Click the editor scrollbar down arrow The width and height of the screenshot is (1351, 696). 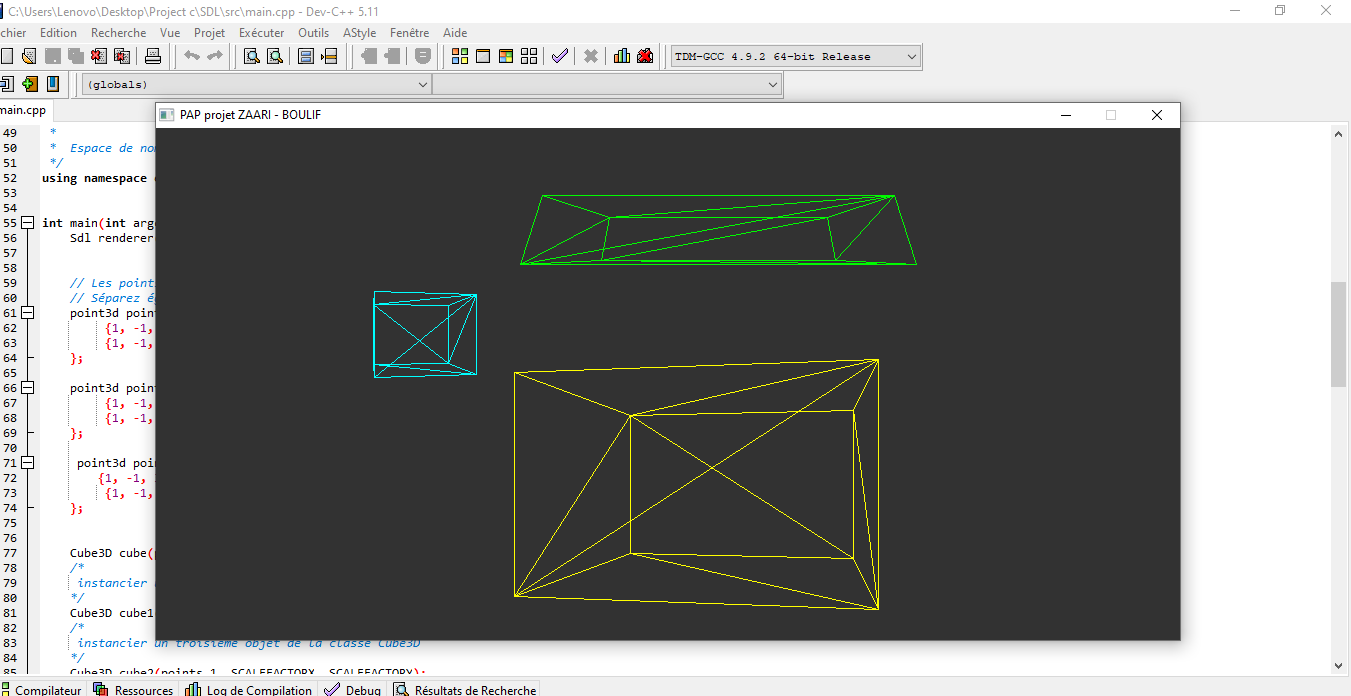point(1338,665)
